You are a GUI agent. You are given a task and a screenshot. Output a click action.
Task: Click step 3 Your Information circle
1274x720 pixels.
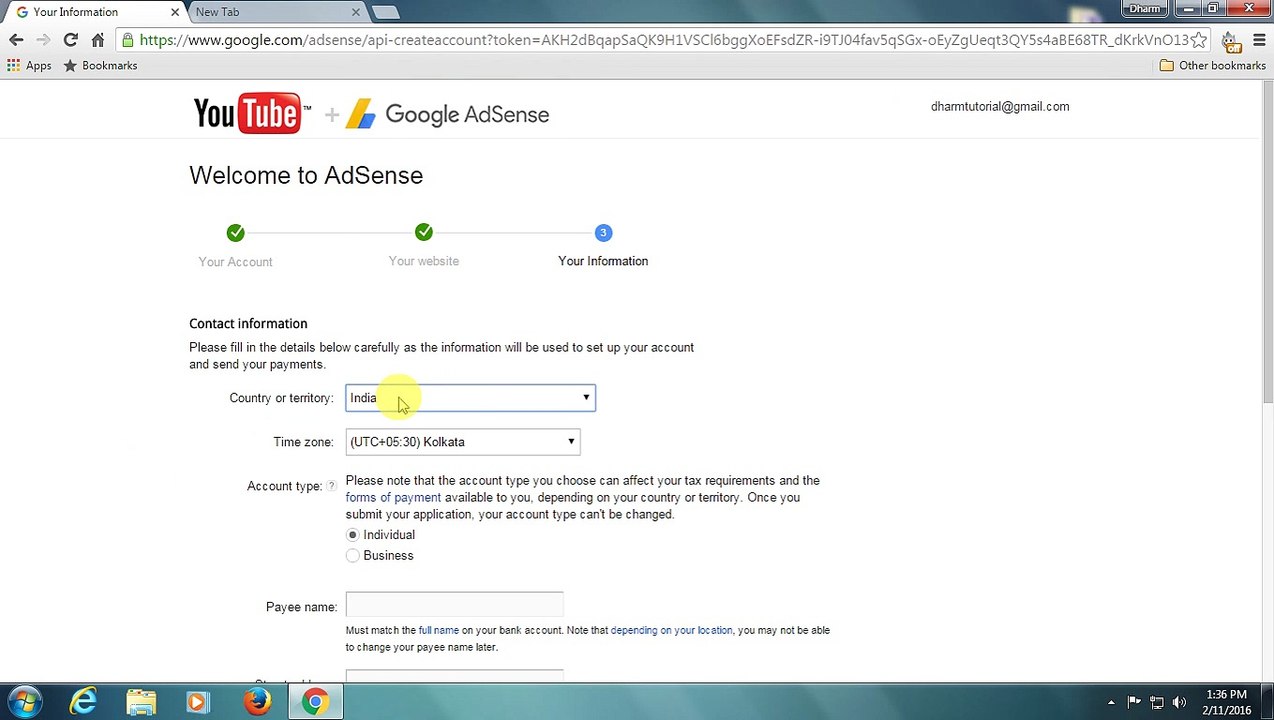(603, 232)
